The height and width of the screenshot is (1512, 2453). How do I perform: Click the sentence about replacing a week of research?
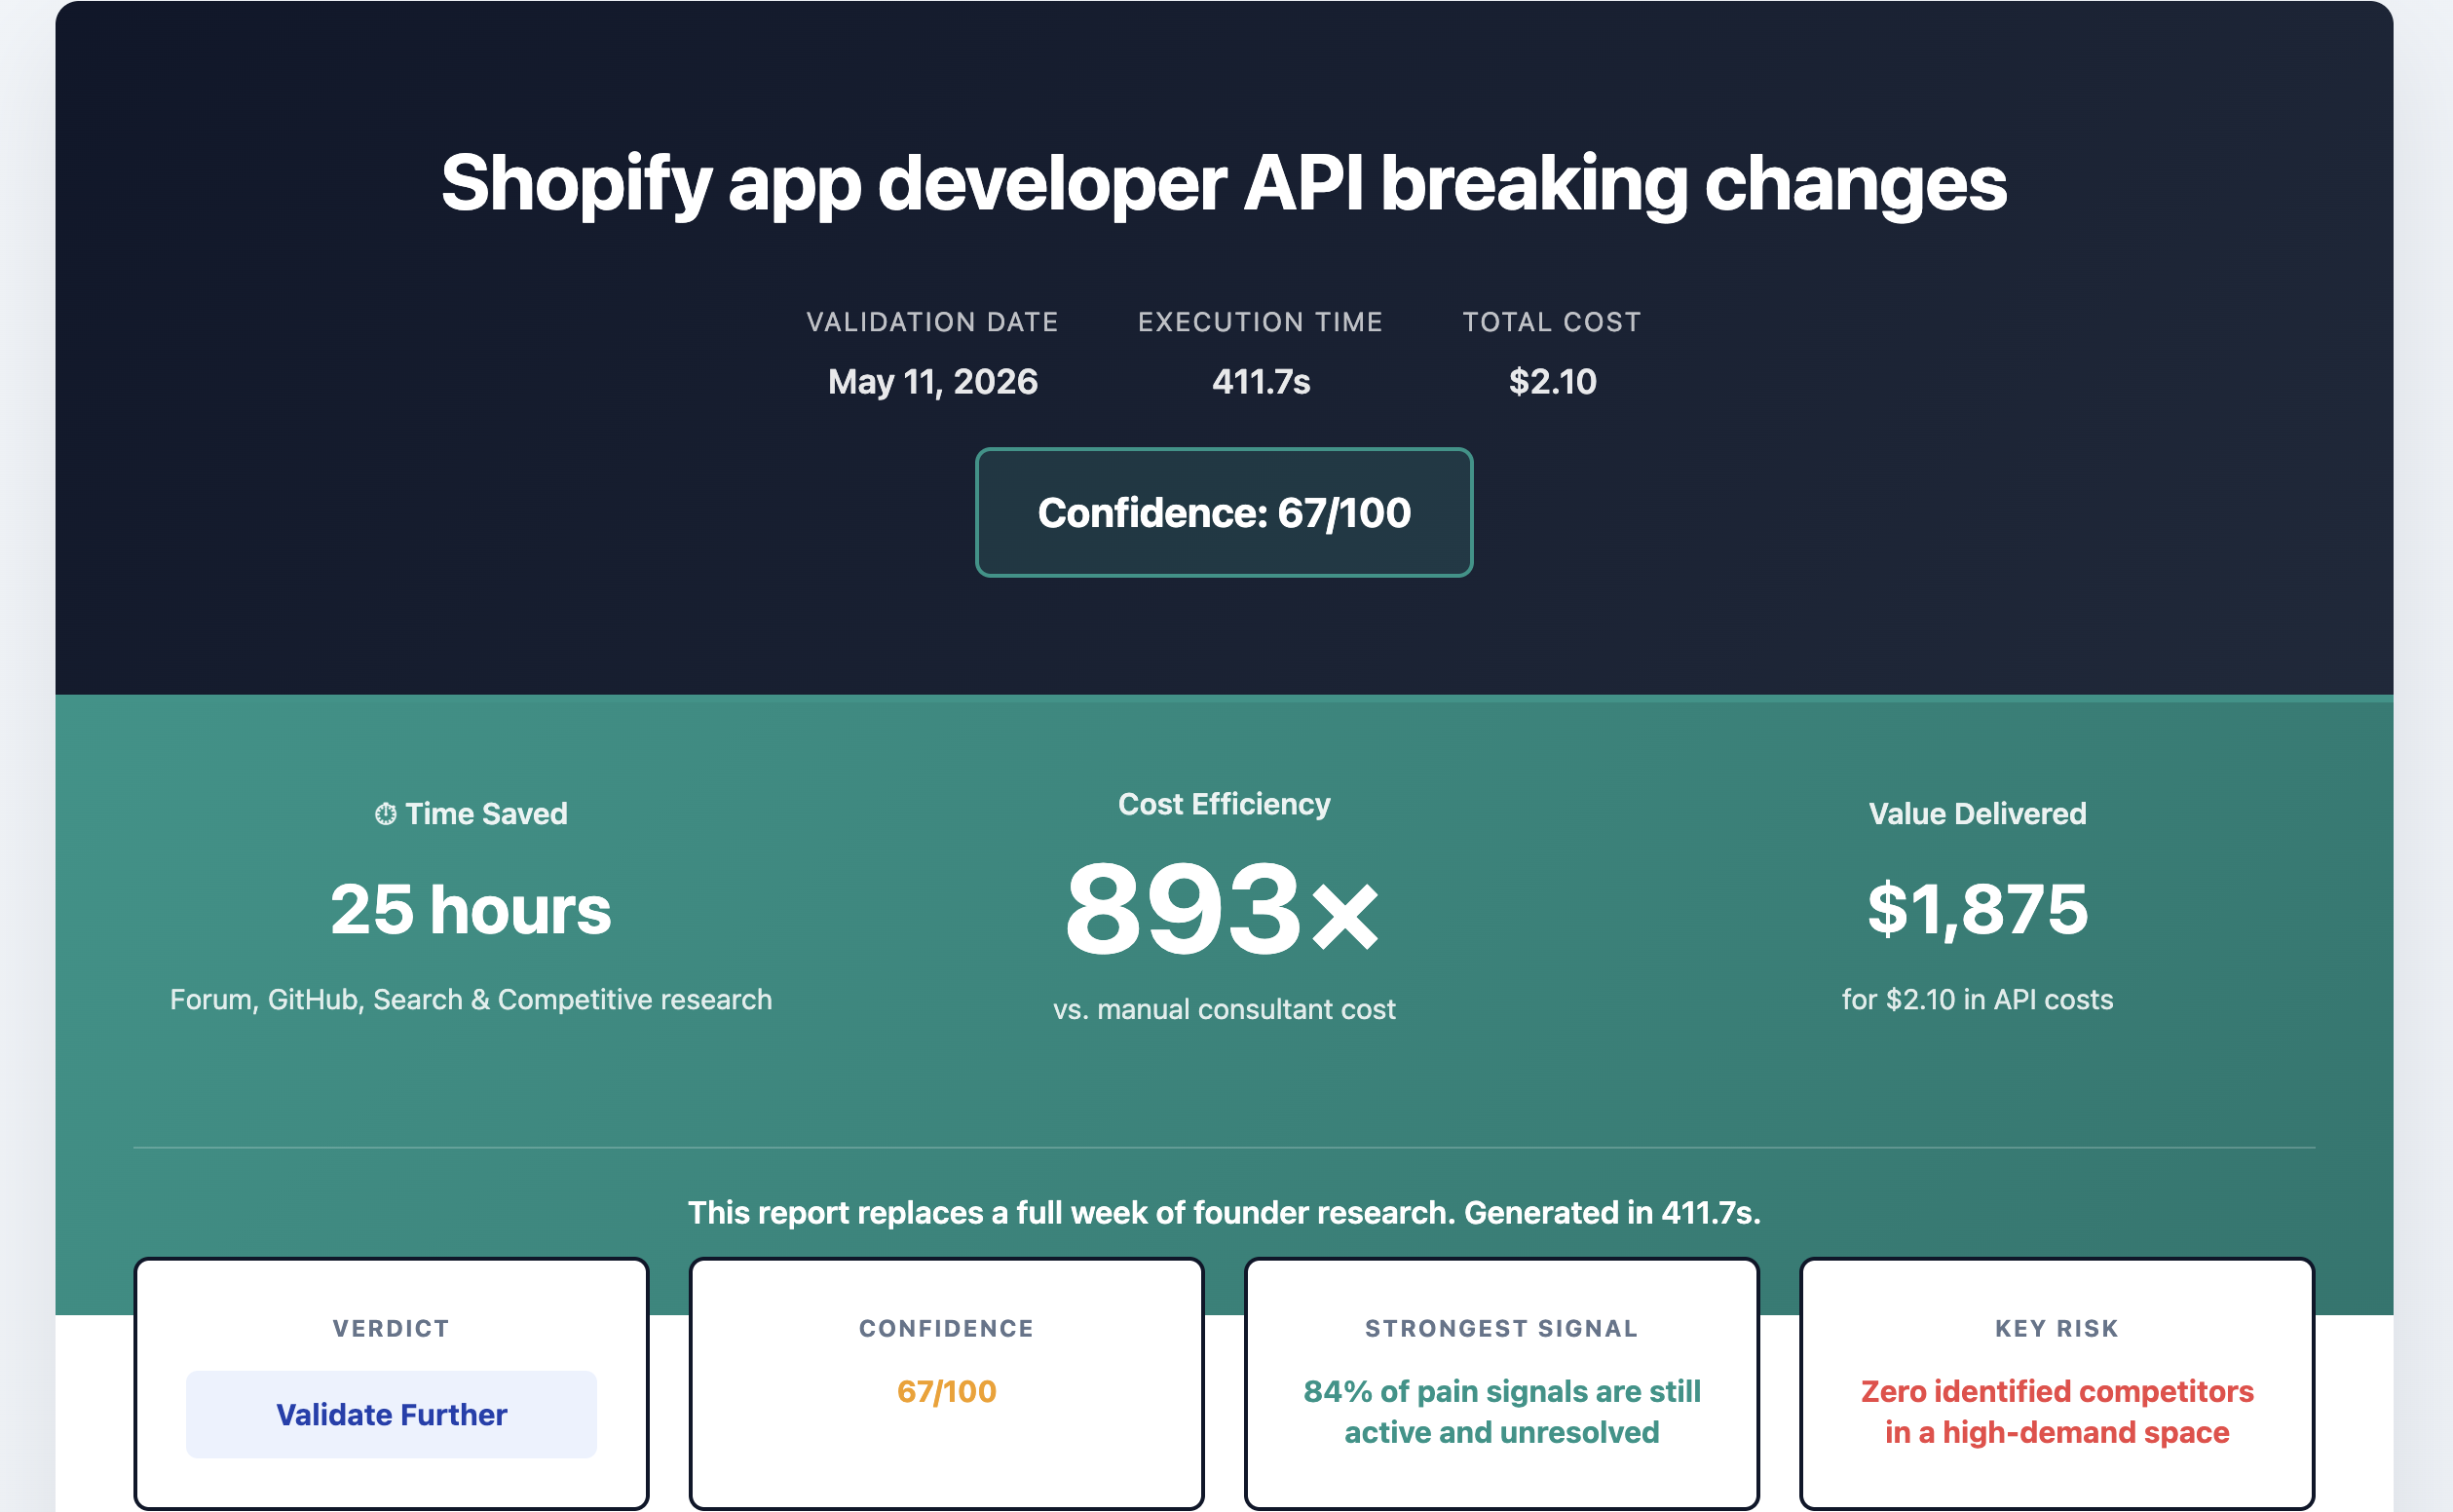tap(1224, 1212)
